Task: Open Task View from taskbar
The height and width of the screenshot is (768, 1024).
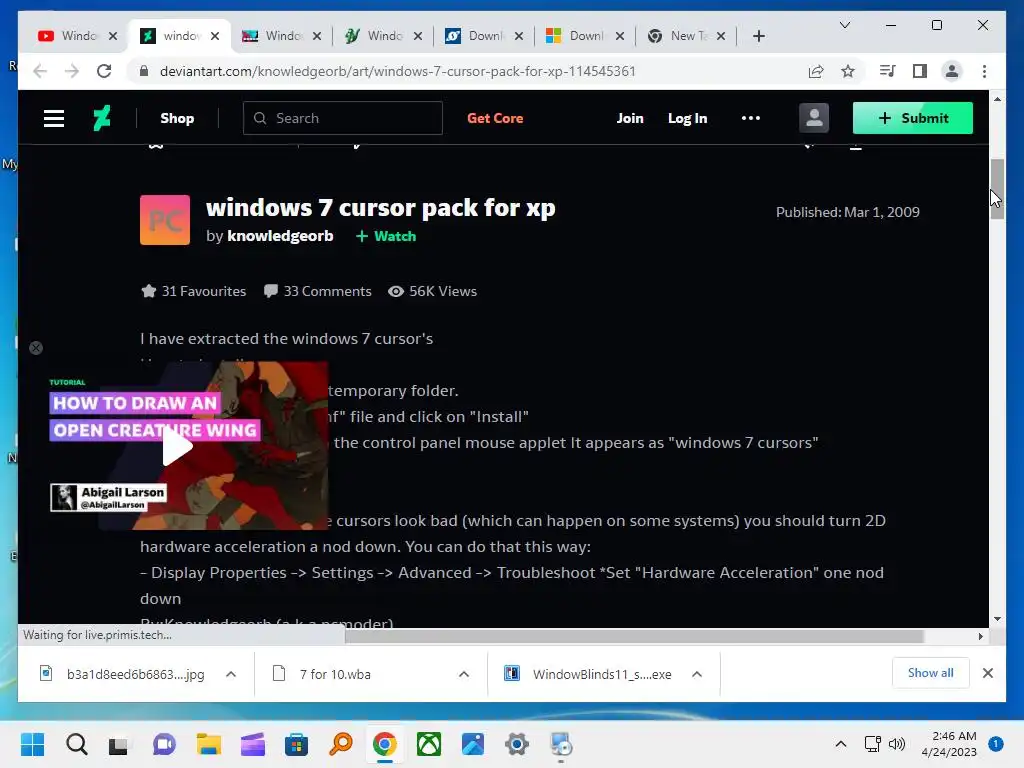Action: (x=118, y=744)
